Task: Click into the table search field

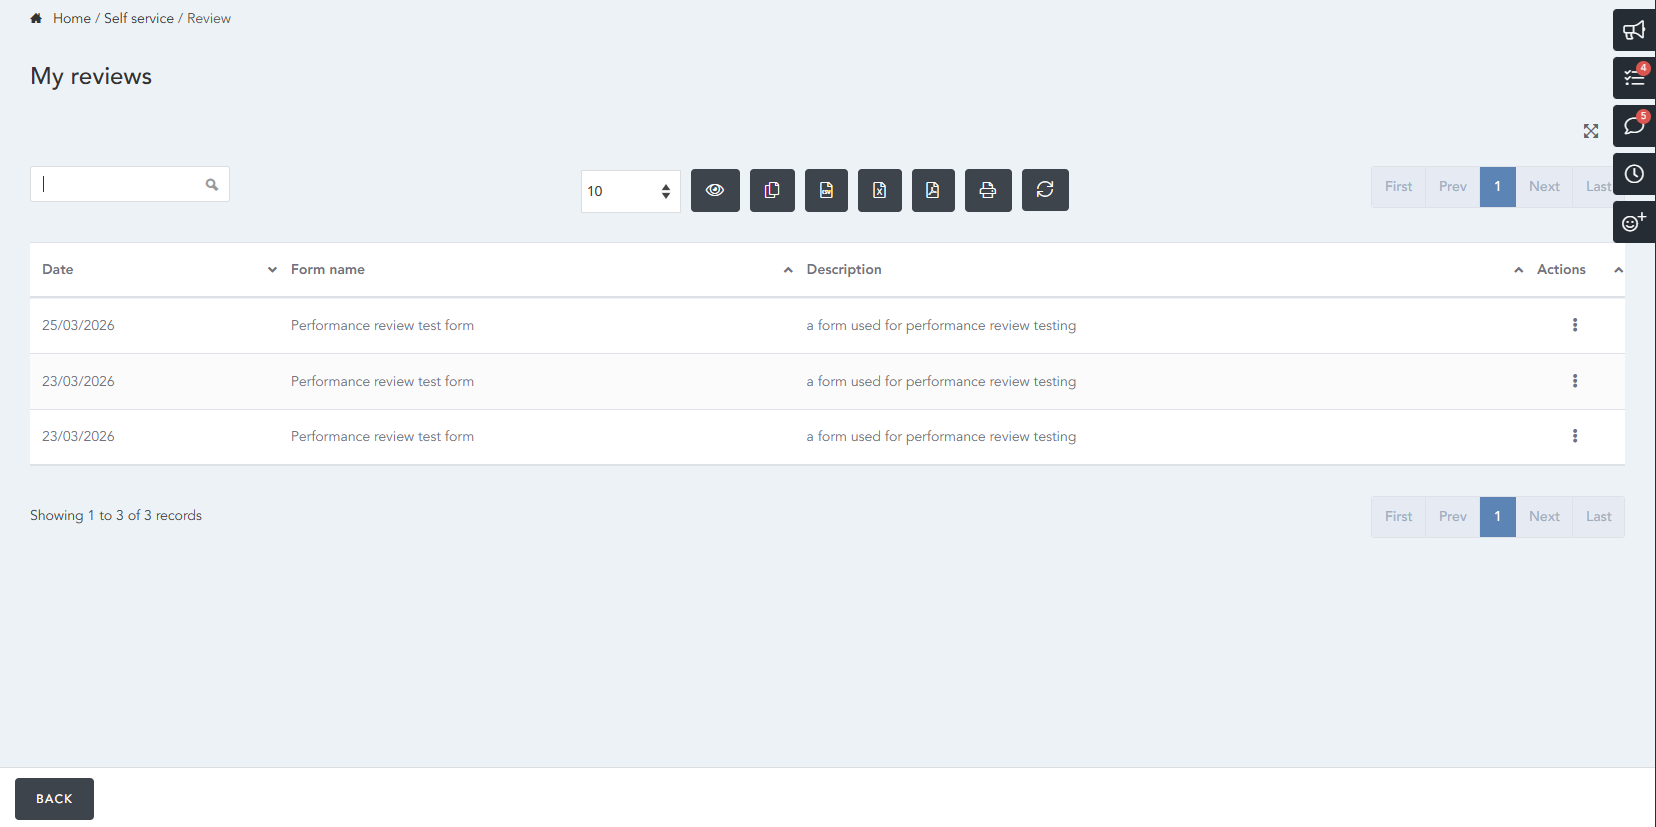Action: pos(120,184)
